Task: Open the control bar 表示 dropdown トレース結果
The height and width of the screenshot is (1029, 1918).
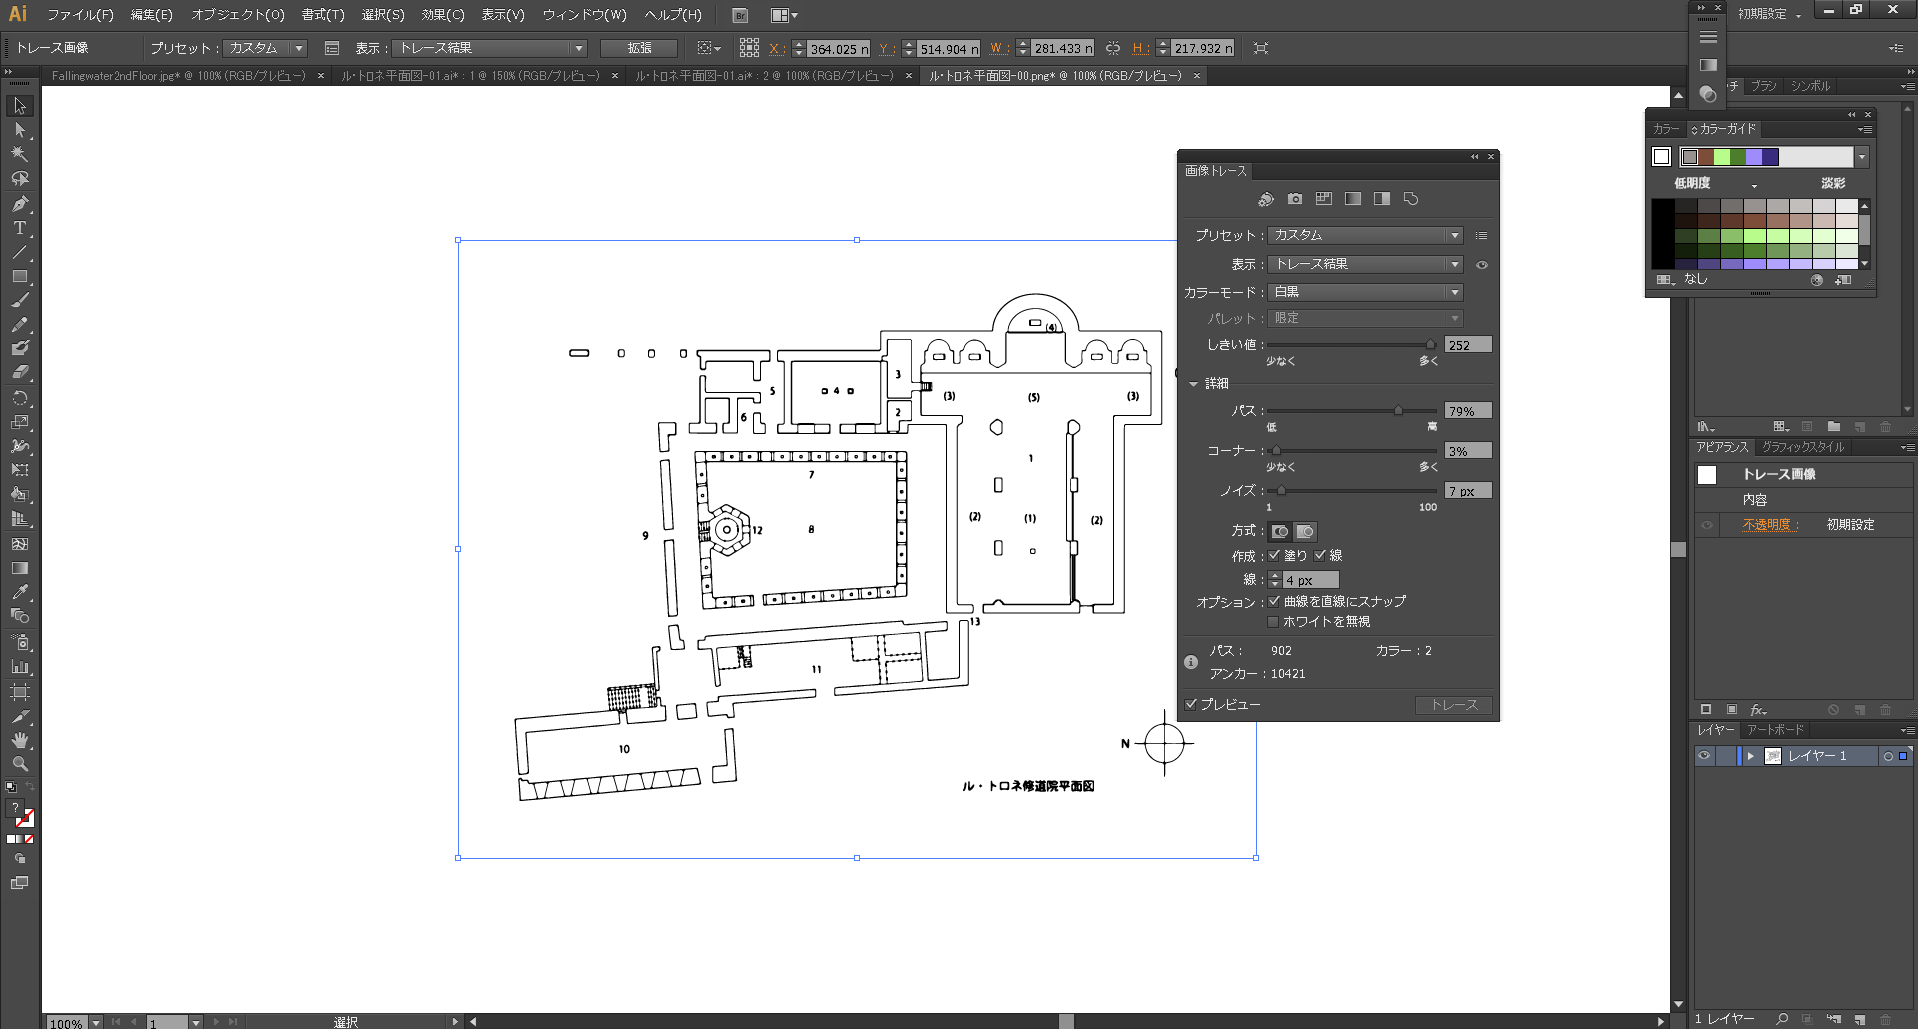Action: (489, 48)
